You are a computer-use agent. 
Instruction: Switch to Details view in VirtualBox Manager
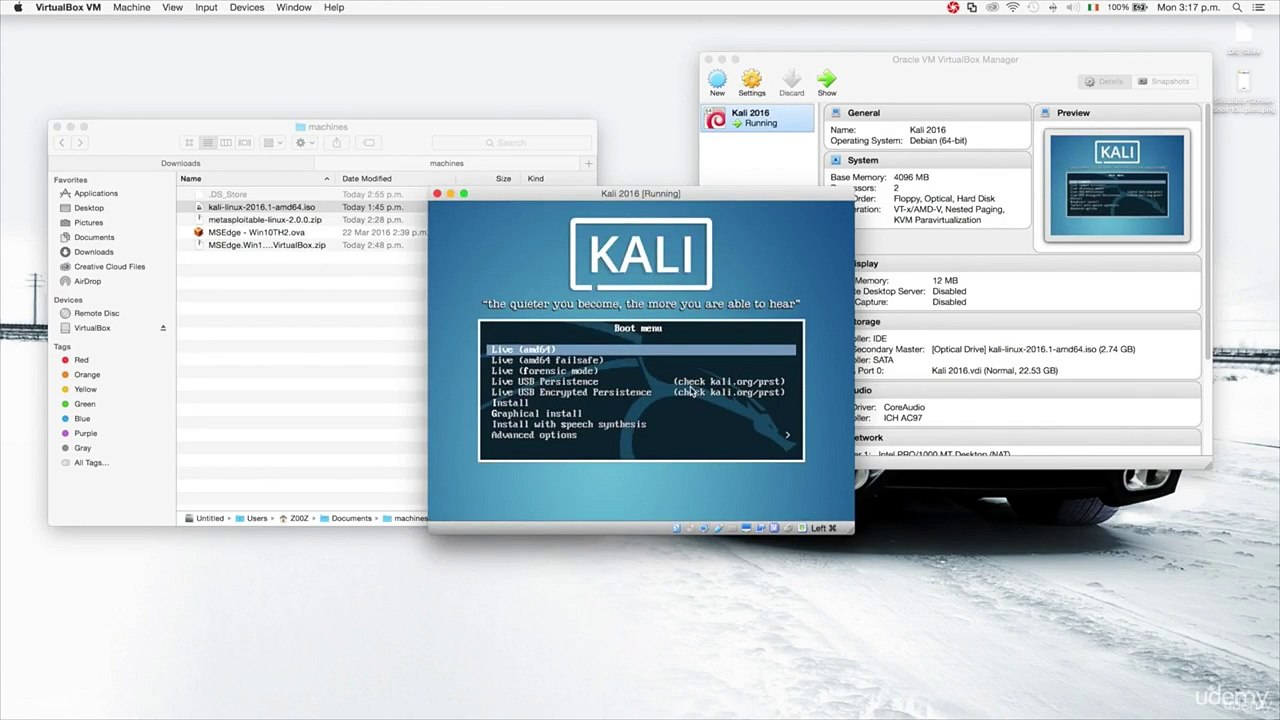click(x=1103, y=81)
